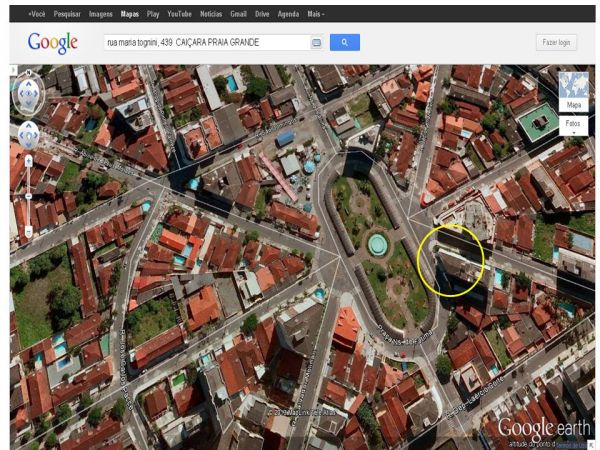Click the zoom slider handle
600x450 pixels.
(29, 196)
